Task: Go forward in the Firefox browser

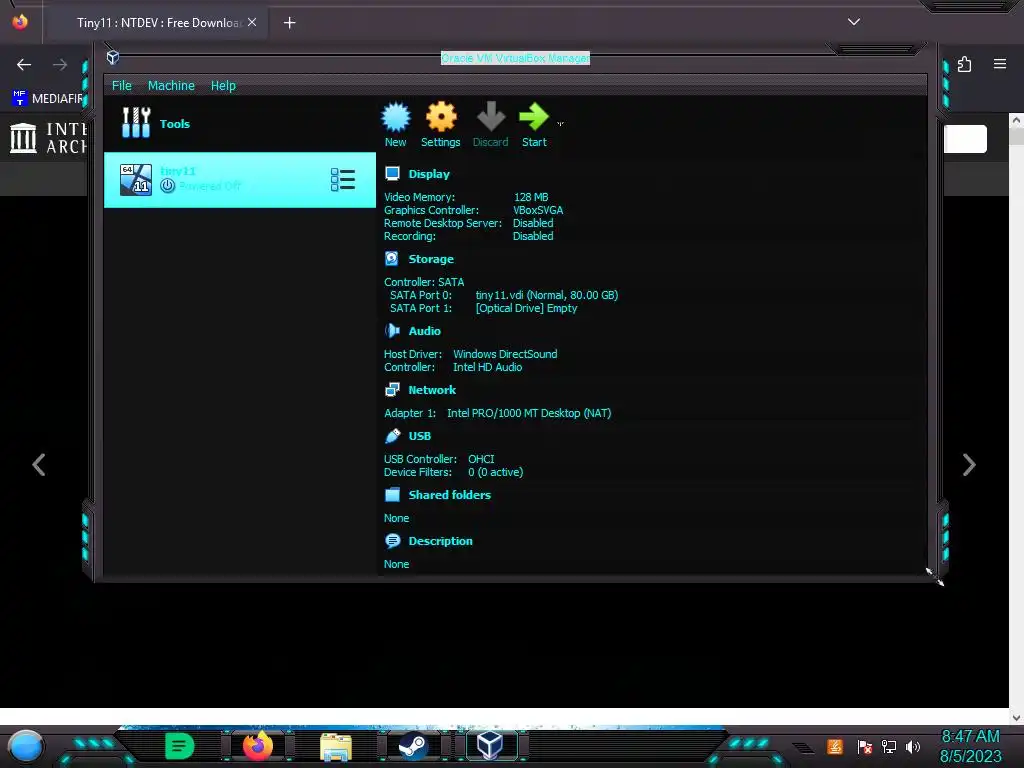Action: pos(60,64)
